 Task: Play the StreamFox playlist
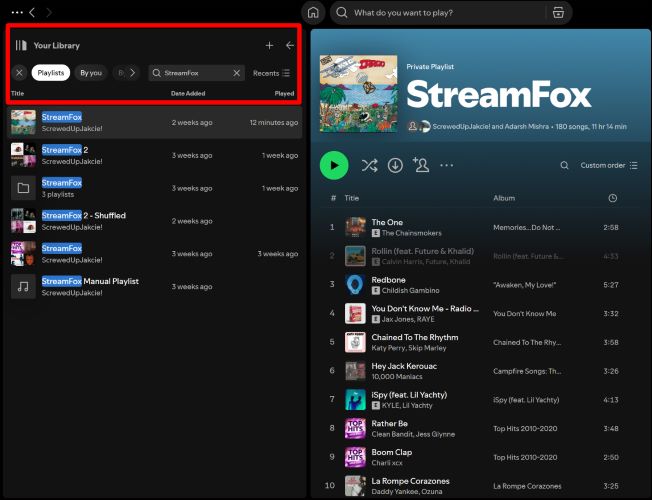(x=334, y=165)
